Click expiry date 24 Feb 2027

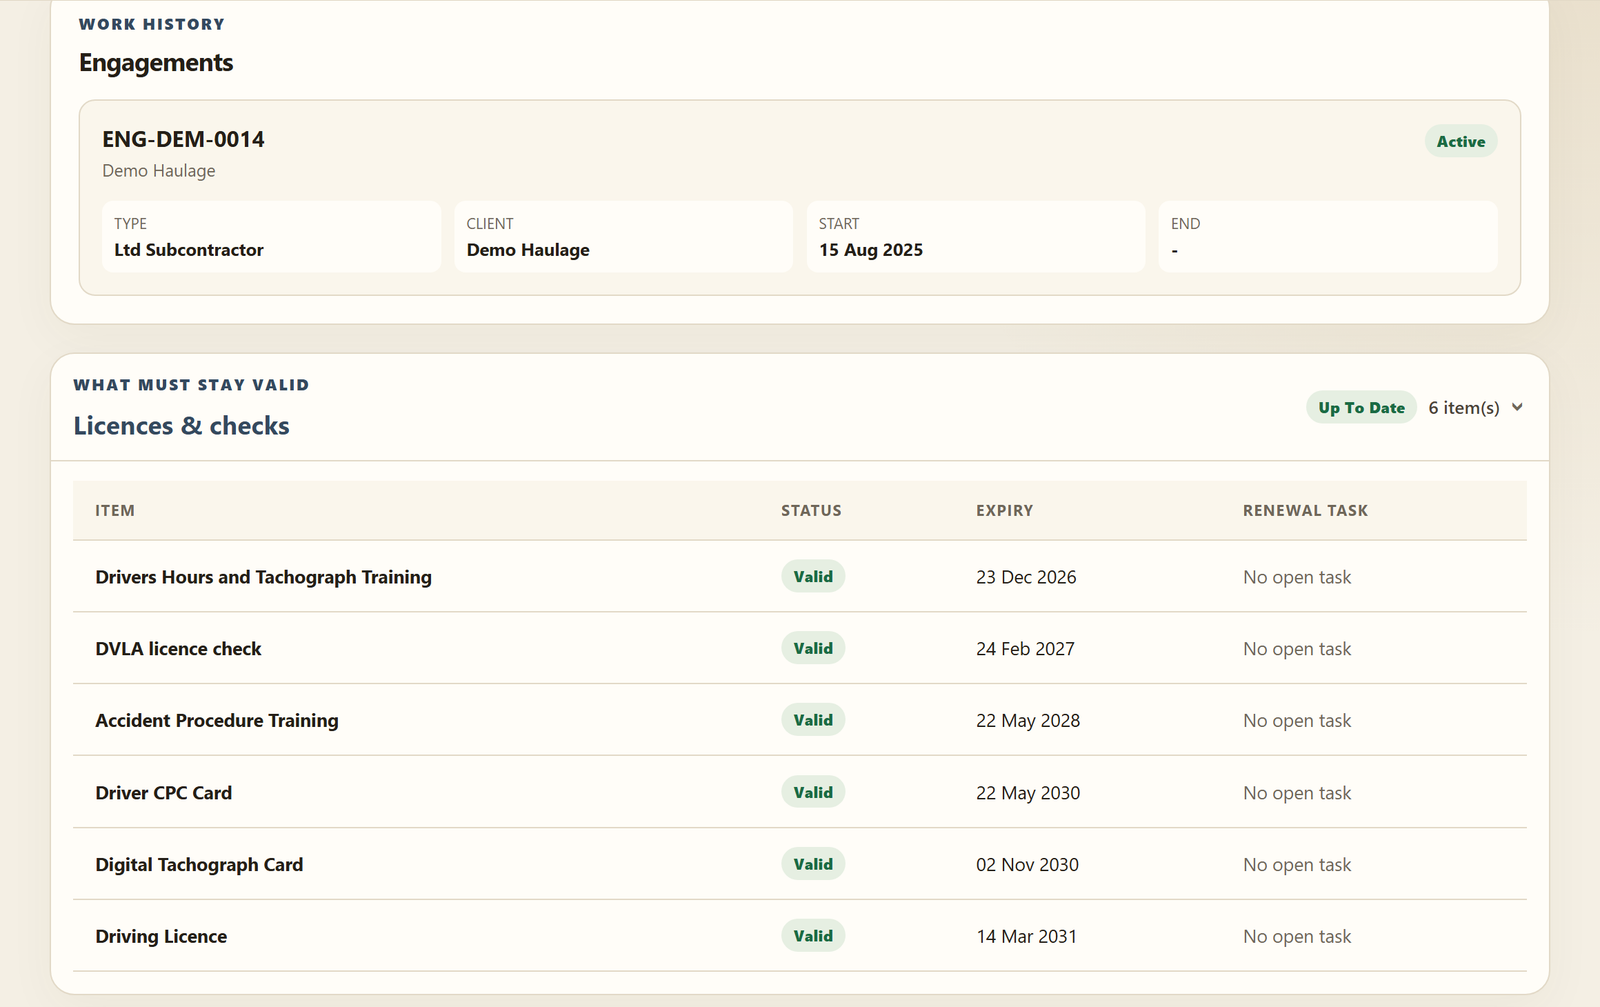coord(1025,649)
